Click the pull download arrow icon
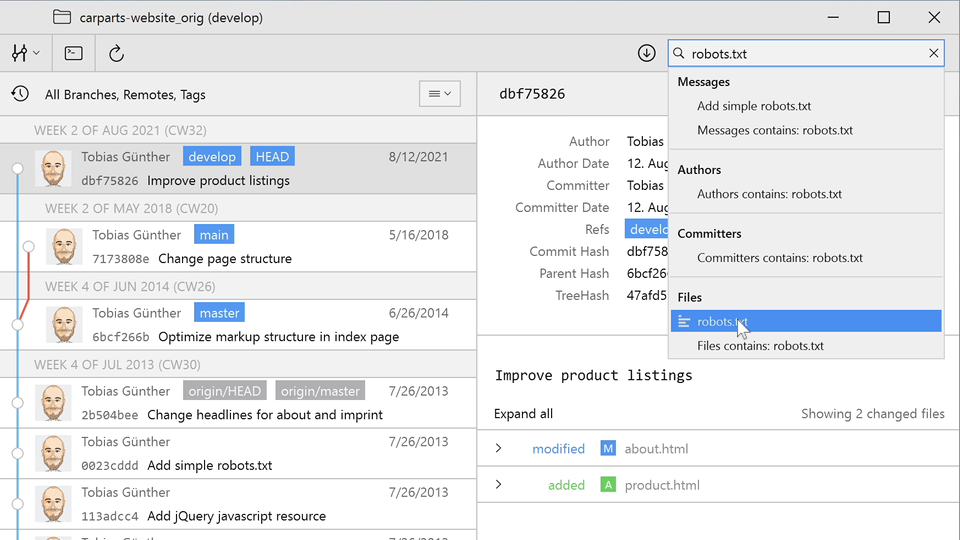This screenshot has width=960, height=540. (x=647, y=53)
